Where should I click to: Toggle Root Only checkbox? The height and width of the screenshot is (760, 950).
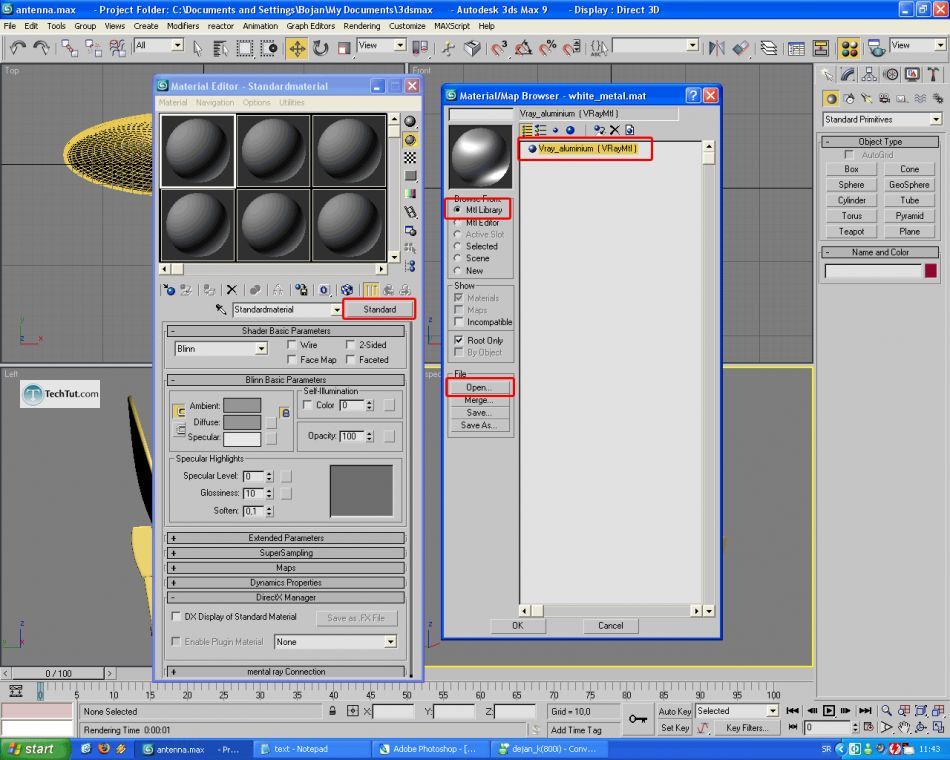coord(459,340)
